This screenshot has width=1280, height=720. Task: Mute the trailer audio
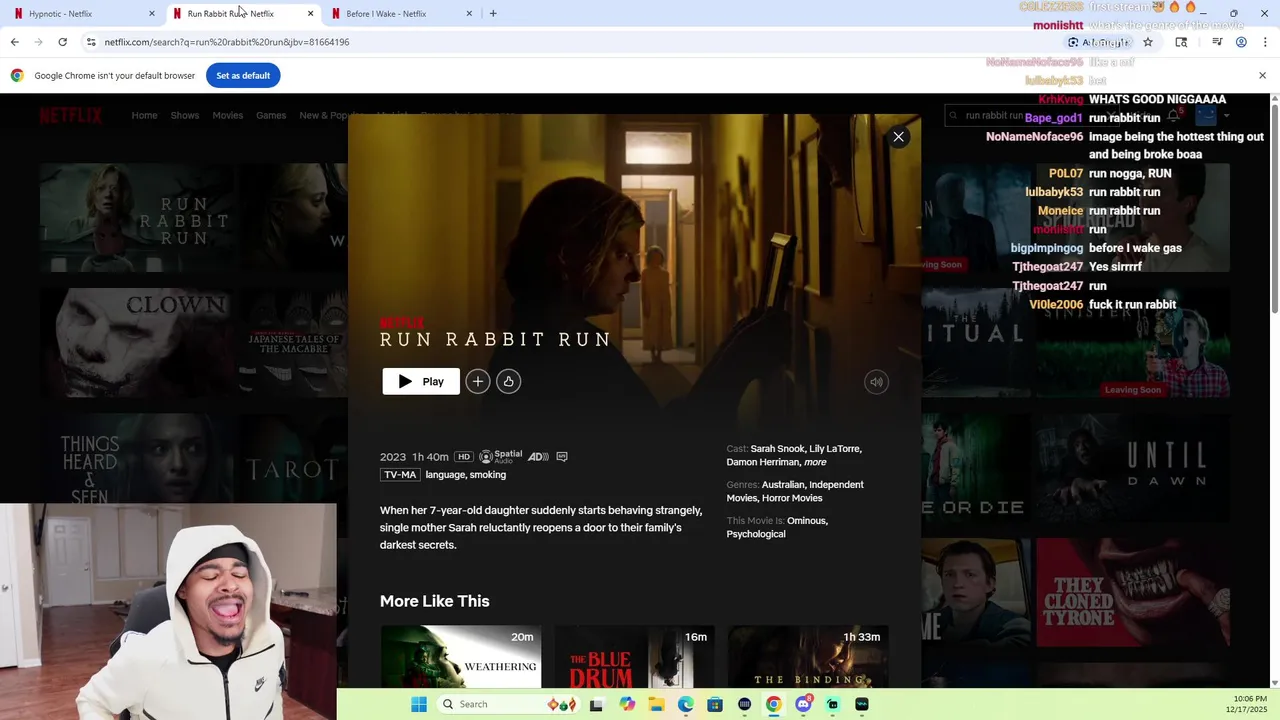[876, 381]
